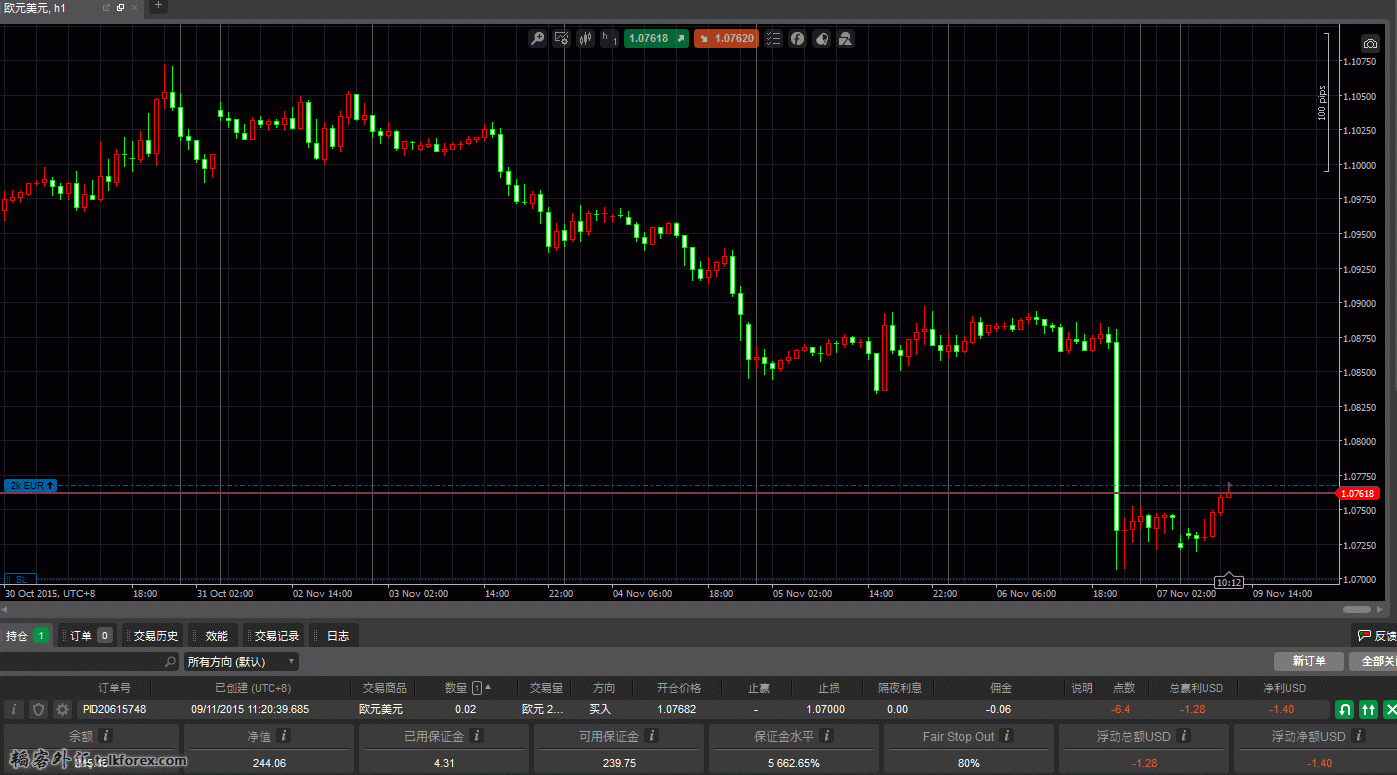Take a chart snapshot with camera icon
This screenshot has width=1397, height=775.
(x=1371, y=44)
